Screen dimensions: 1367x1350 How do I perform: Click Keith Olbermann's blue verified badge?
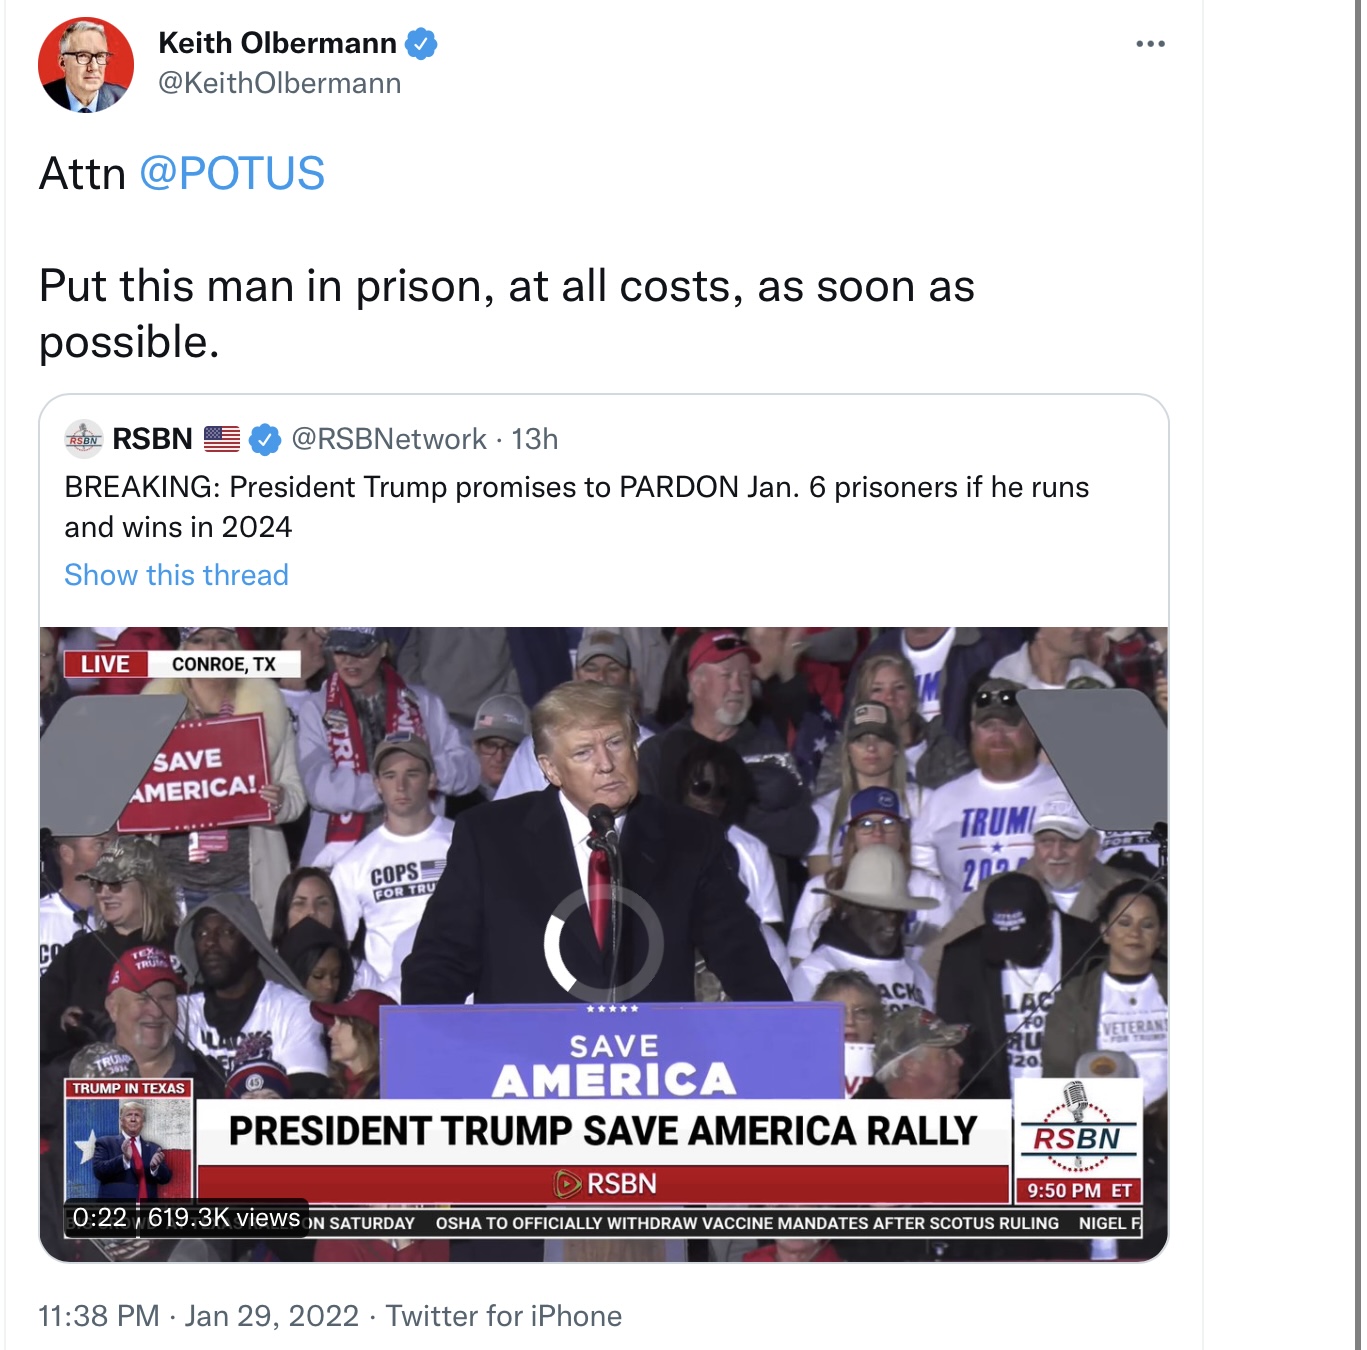[x=421, y=44]
